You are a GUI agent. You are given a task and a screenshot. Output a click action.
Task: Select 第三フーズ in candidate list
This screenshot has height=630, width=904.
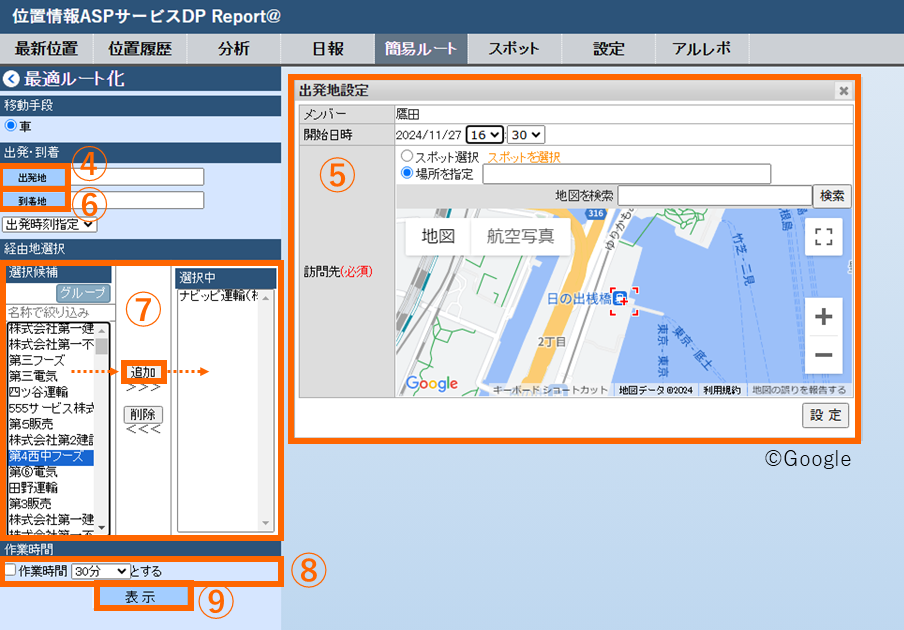pos(51,361)
